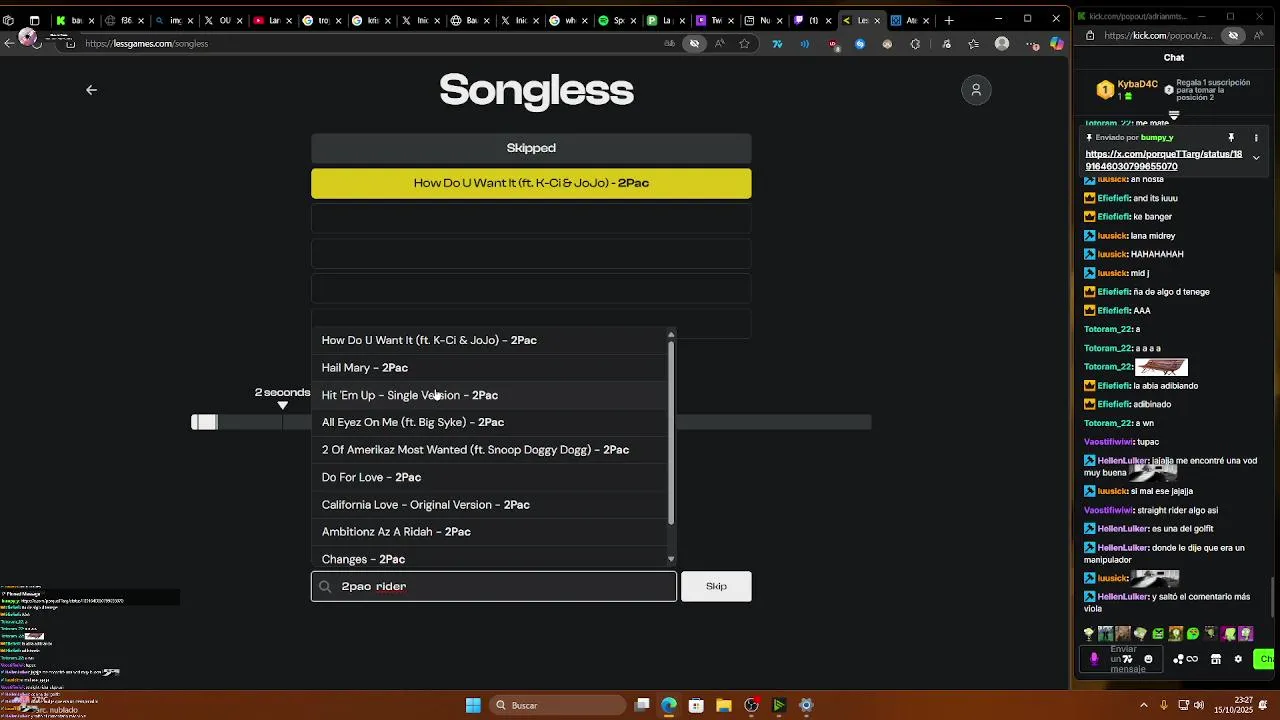Select '2 Of Amerikaz Most Wanted' suggestion
The width and height of the screenshot is (1280, 720).
490,450
